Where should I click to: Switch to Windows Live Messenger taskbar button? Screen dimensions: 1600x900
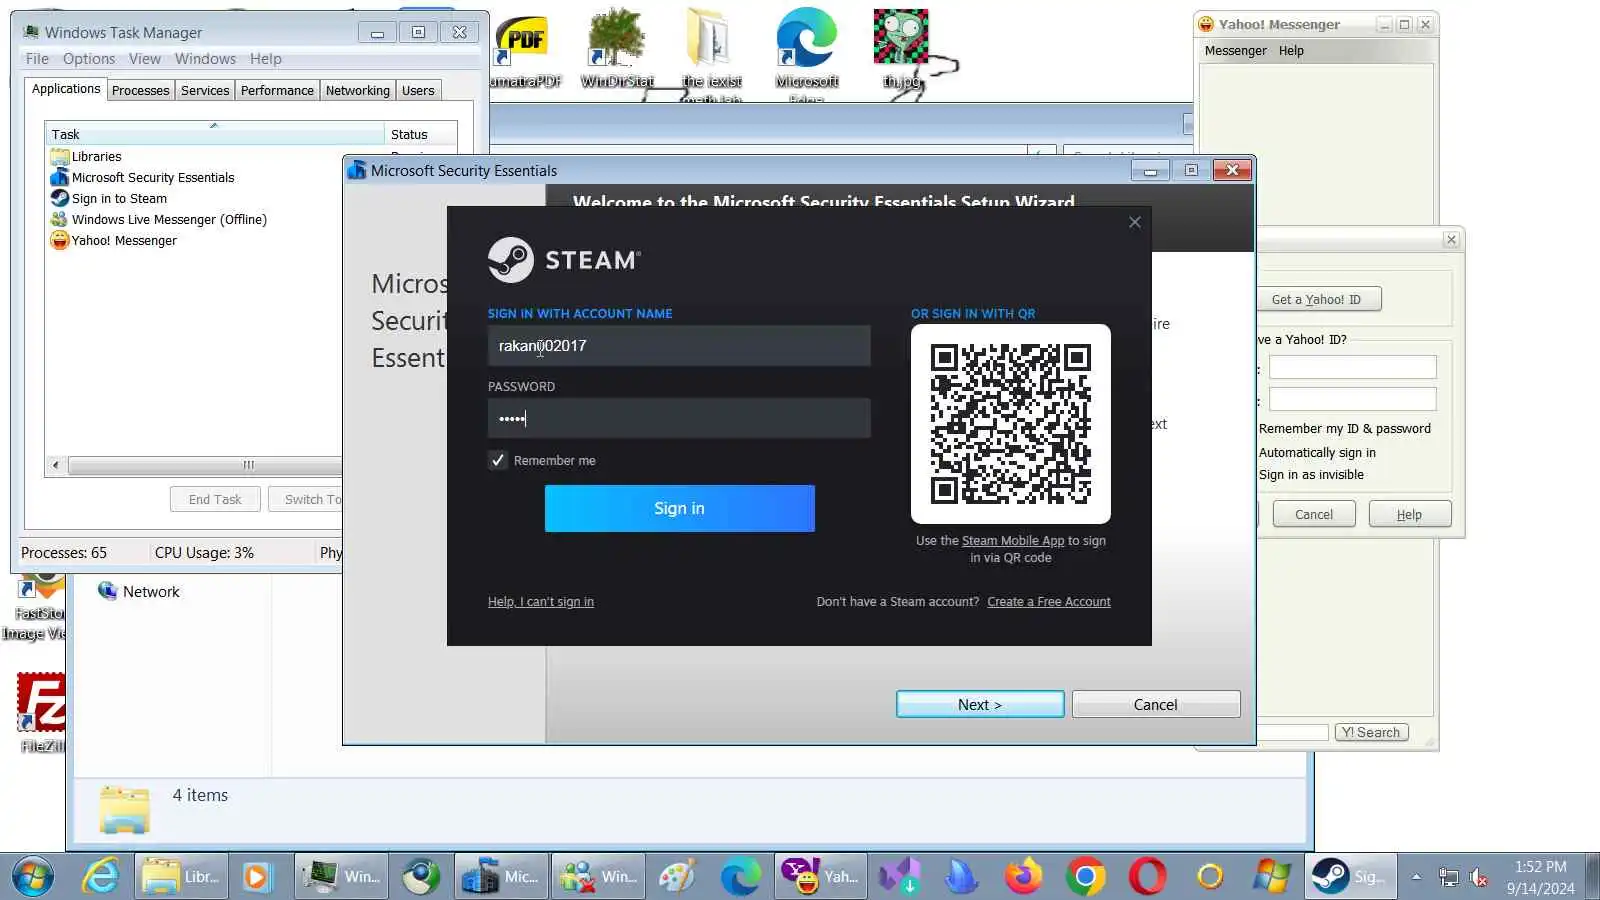(597, 877)
